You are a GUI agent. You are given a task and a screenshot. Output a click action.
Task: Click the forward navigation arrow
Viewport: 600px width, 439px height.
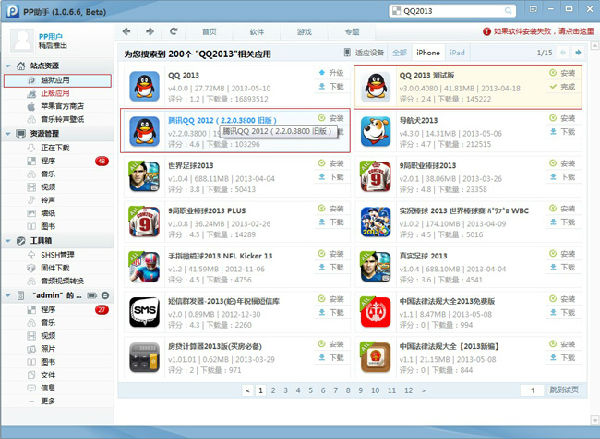point(150,32)
